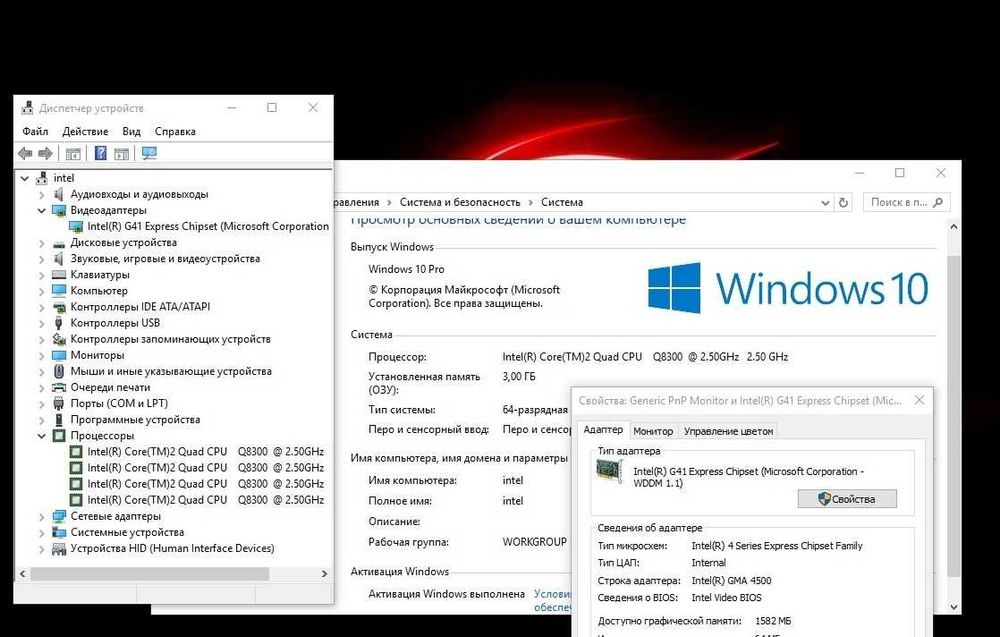This screenshot has height=637, width=1000.
Task: Click Device Manager horizontal scrollbar right arrow
Action: [x=324, y=574]
